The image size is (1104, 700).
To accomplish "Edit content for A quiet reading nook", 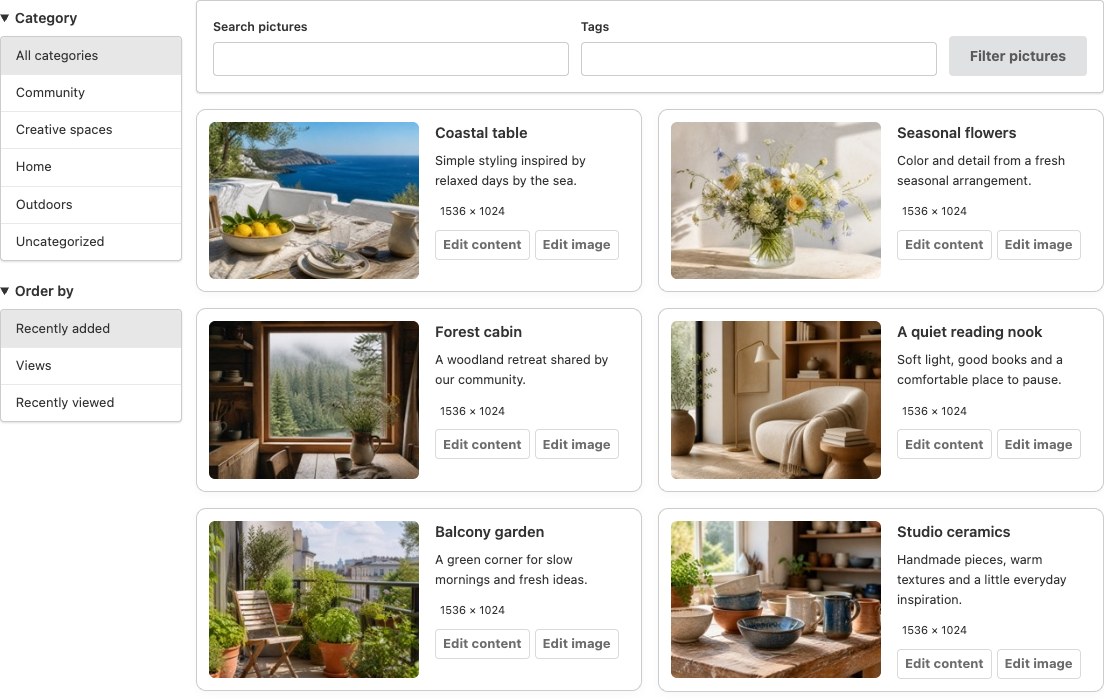I will [944, 444].
